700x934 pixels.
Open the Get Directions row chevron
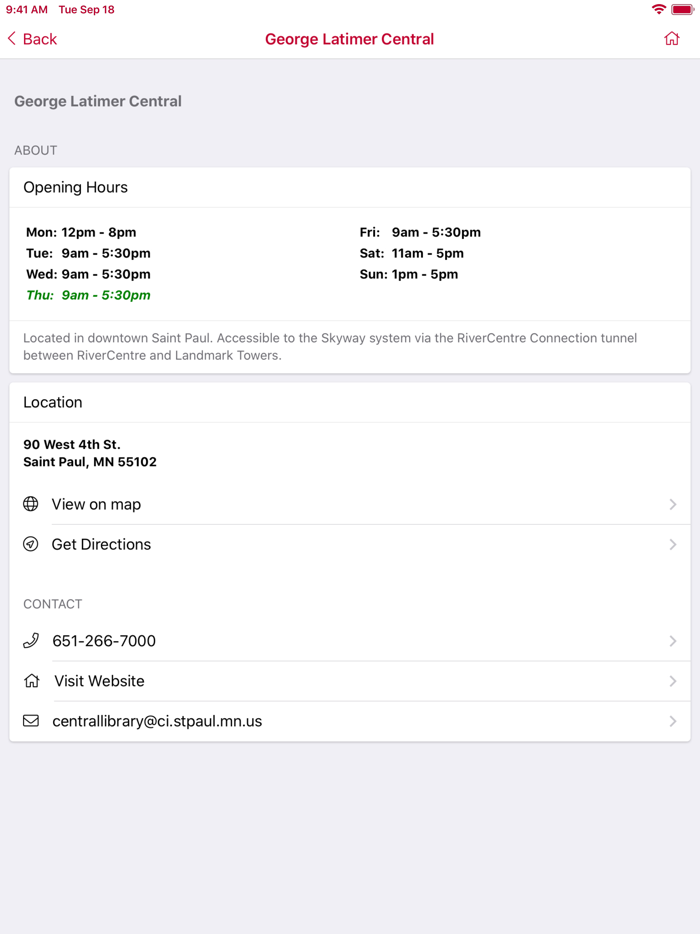pyautogui.click(x=673, y=544)
